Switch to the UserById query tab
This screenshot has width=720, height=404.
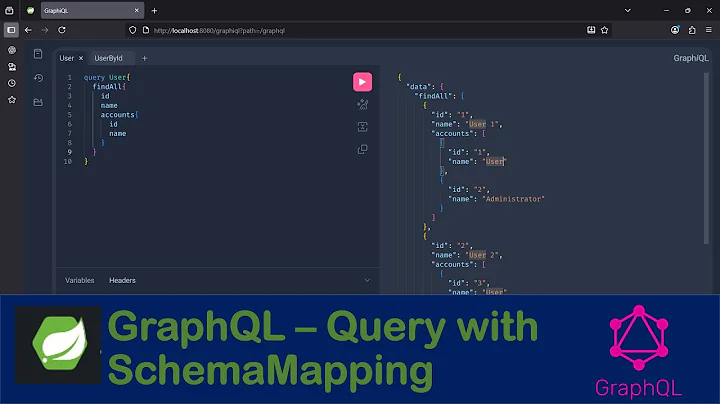[x=108, y=58]
